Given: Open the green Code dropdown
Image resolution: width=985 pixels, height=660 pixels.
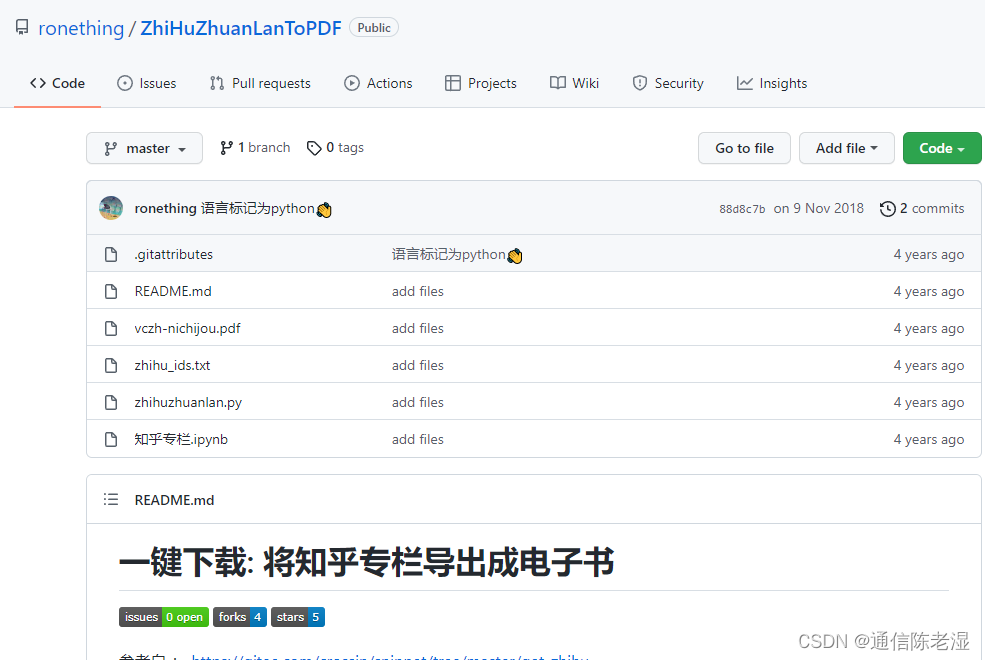Looking at the screenshot, I should (x=942, y=148).
